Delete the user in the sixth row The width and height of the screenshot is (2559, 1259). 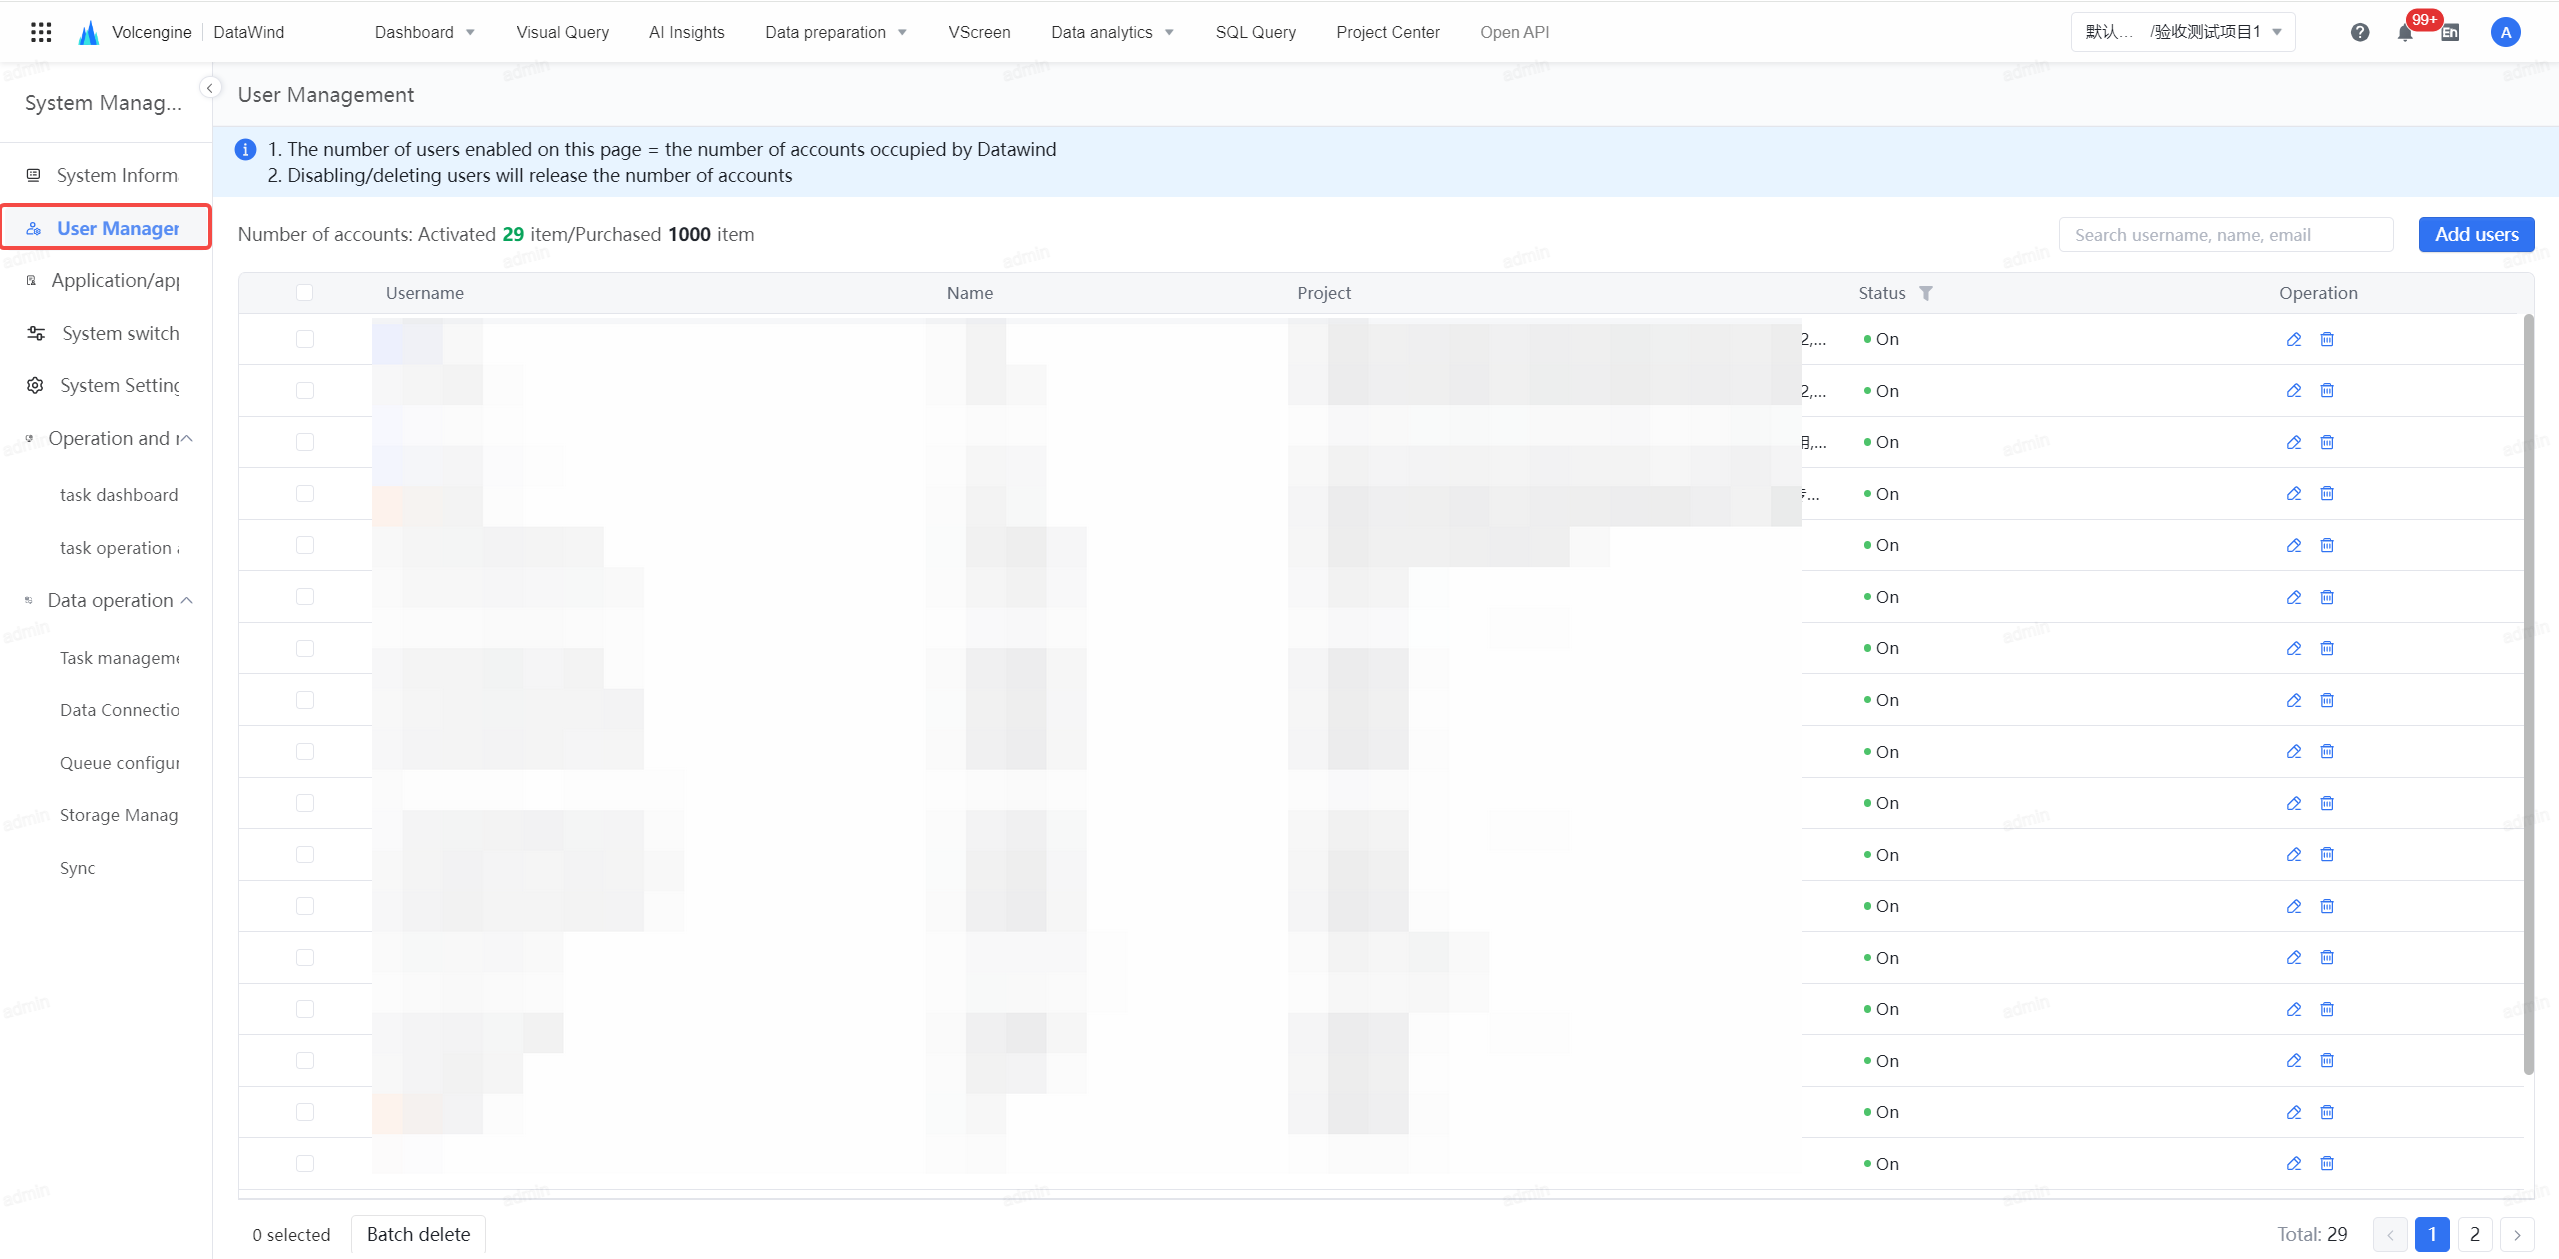(x=2327, y=597)
